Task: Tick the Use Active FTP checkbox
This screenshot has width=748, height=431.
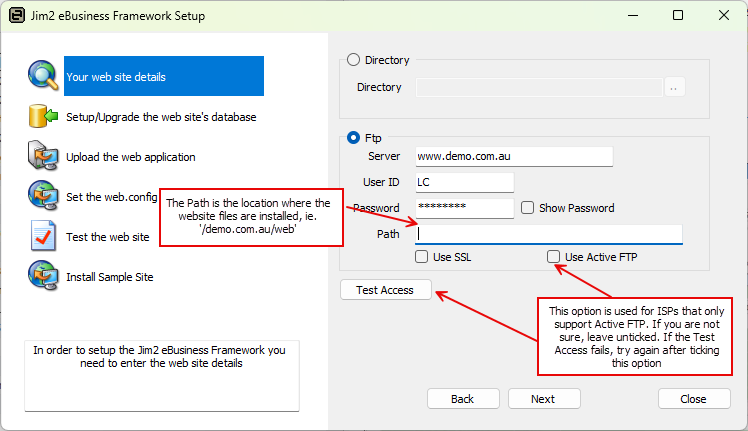Action: (553, 257)
